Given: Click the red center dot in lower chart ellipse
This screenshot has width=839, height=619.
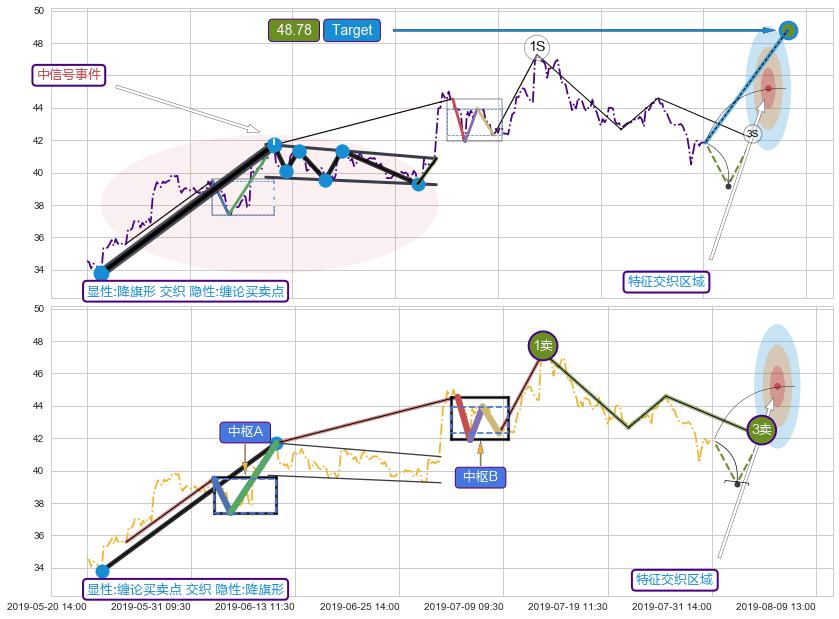Looking at the screenshot, I should tap(777, 386).
